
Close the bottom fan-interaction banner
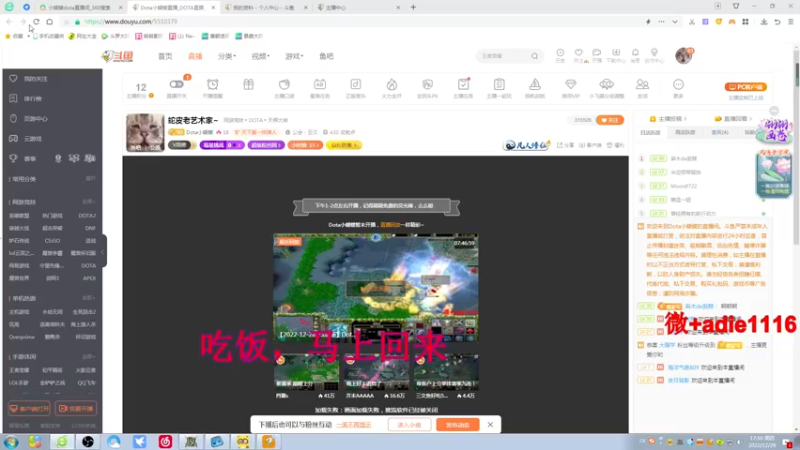pyautogui.click(x=490, y=424)
